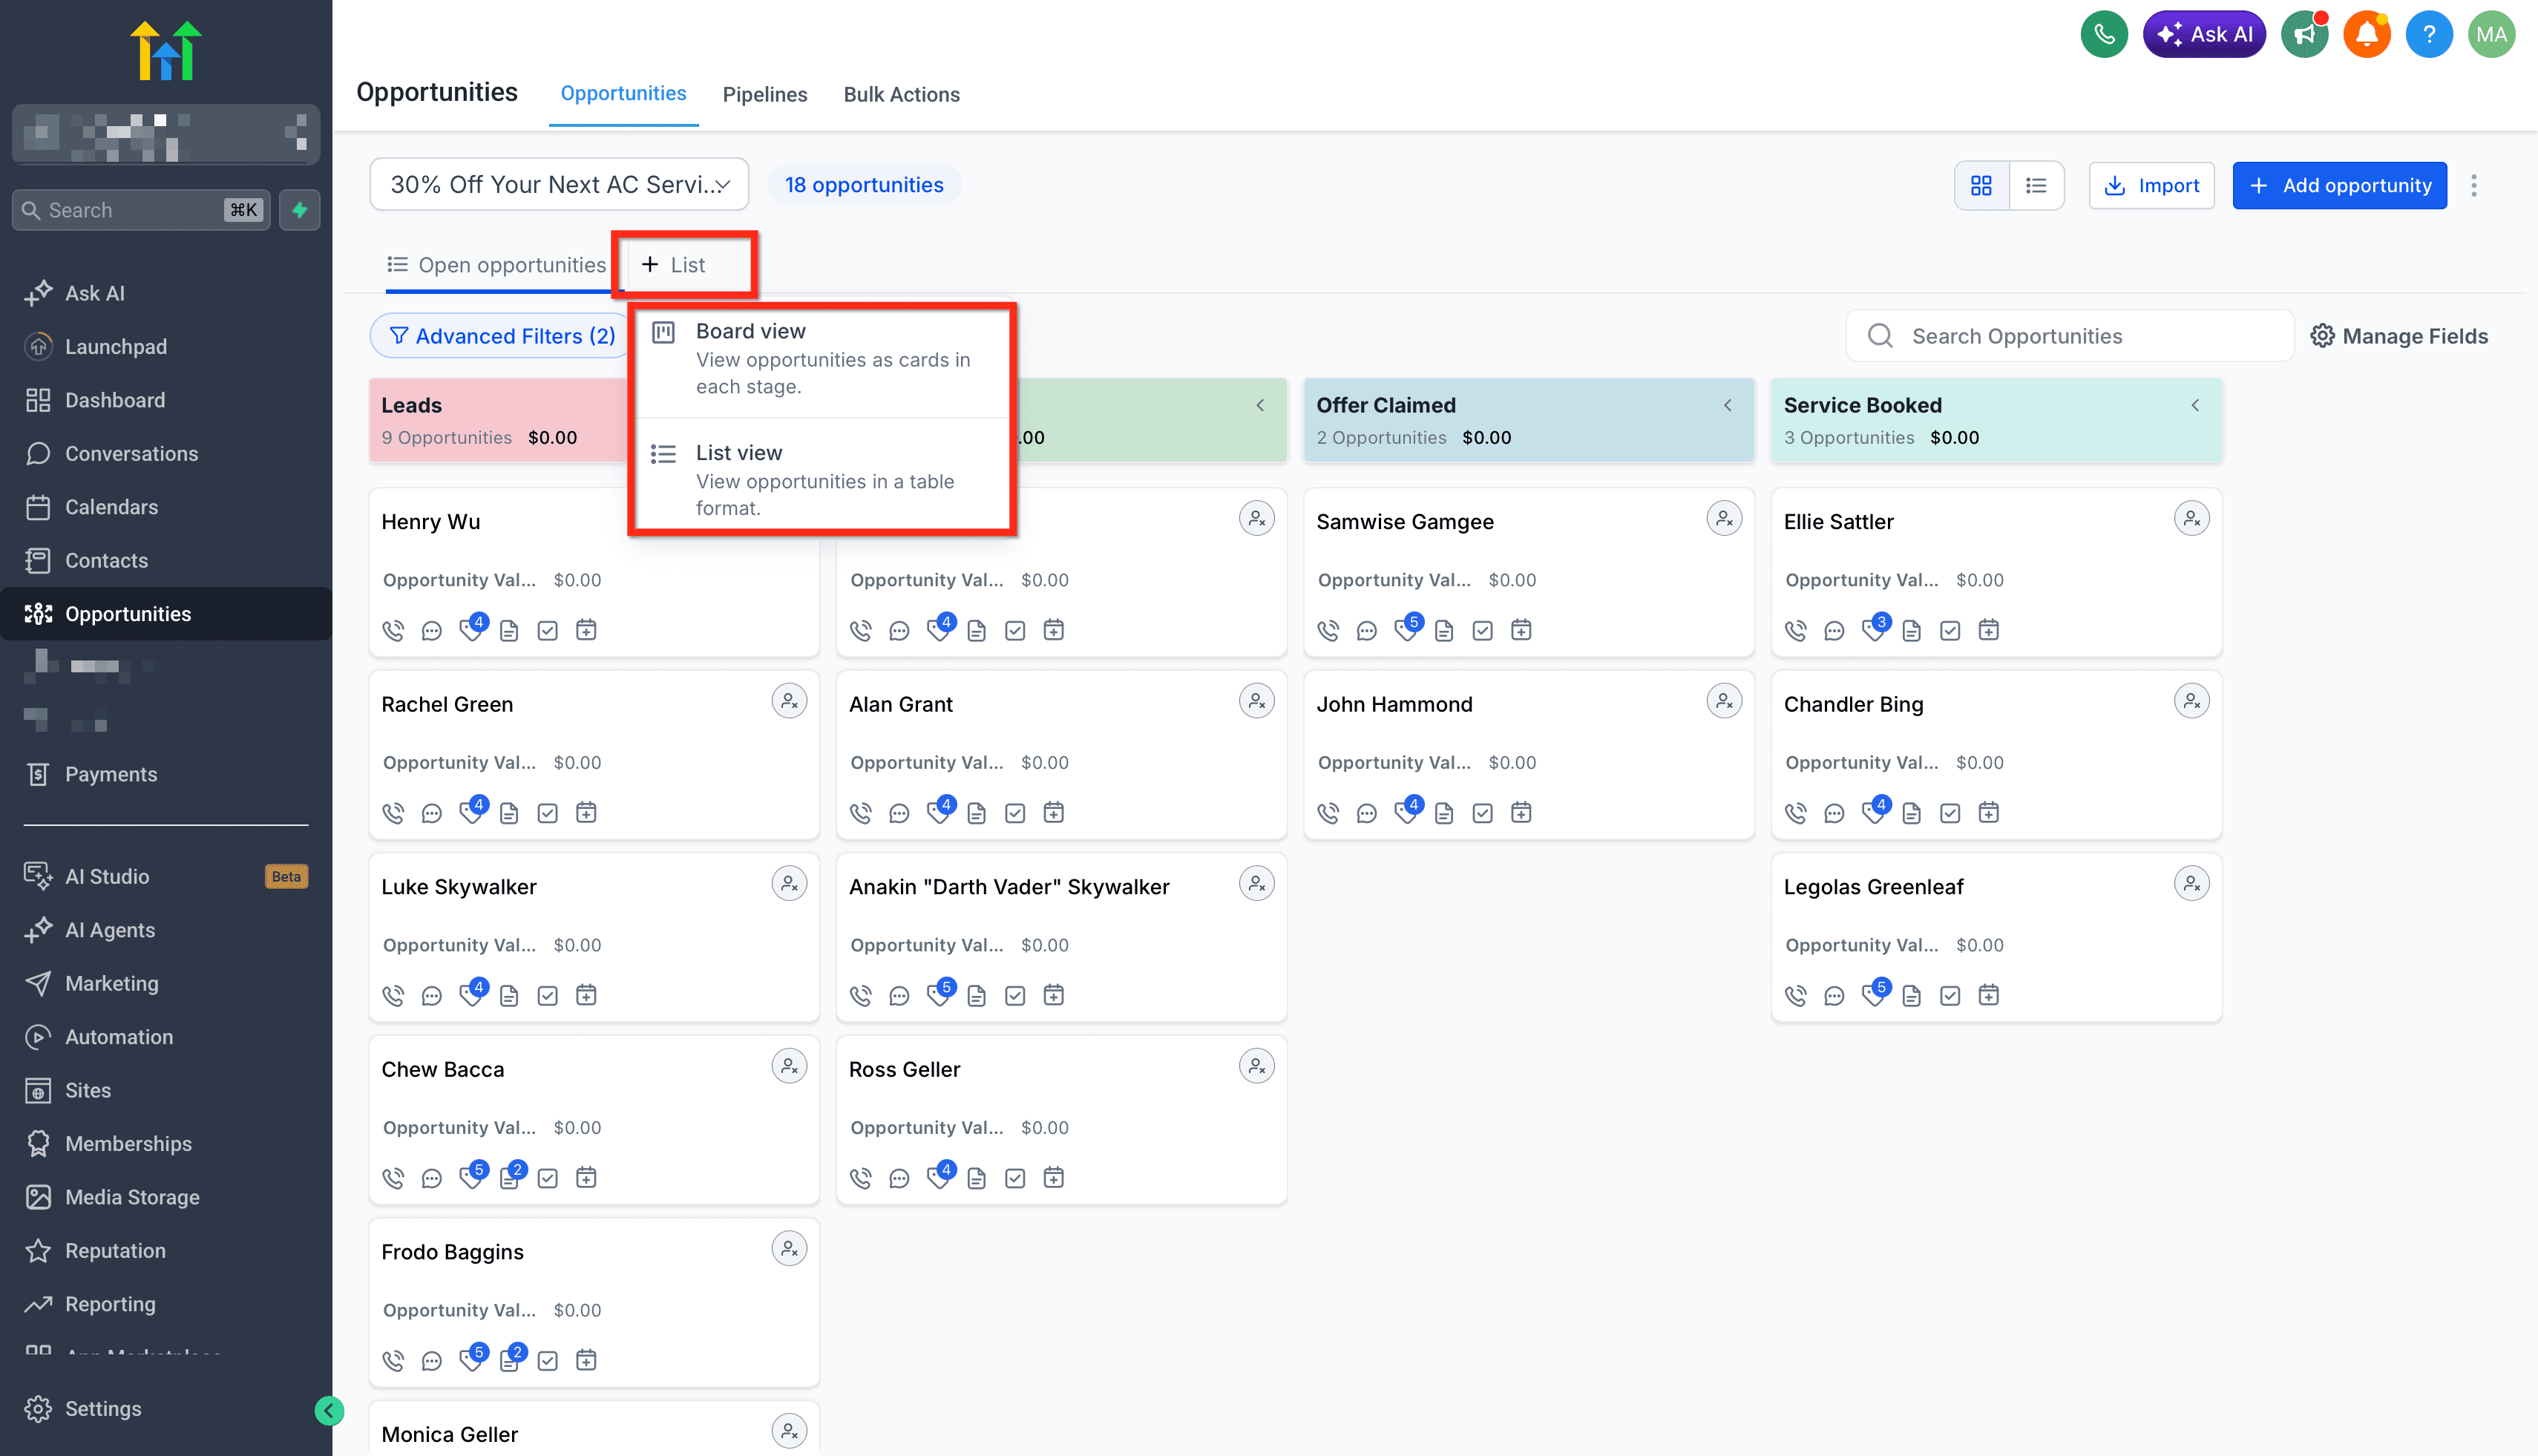
Task: Click the plus List add-view button
Action: tap(673, 265)
